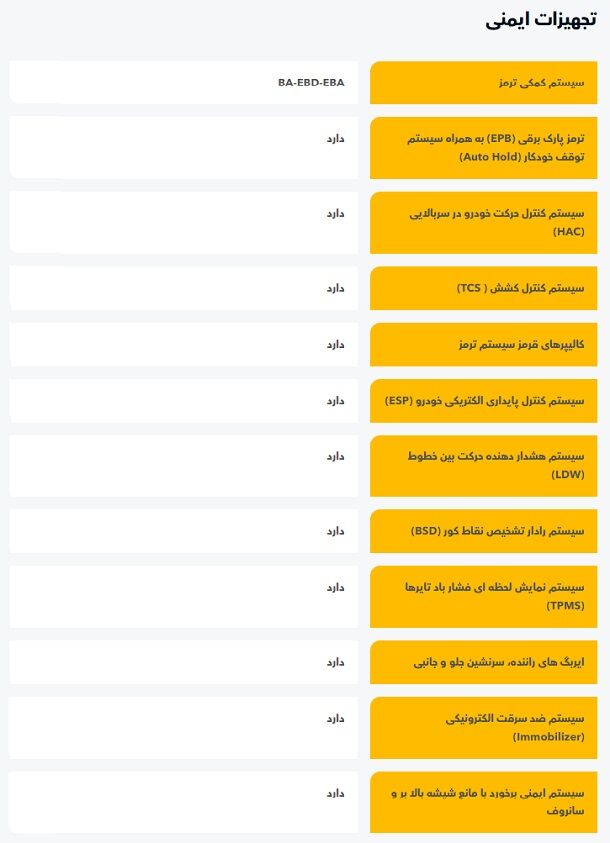Click the دارد value for TCS row
Screen dimensions: 610x843
coord(334,288)
